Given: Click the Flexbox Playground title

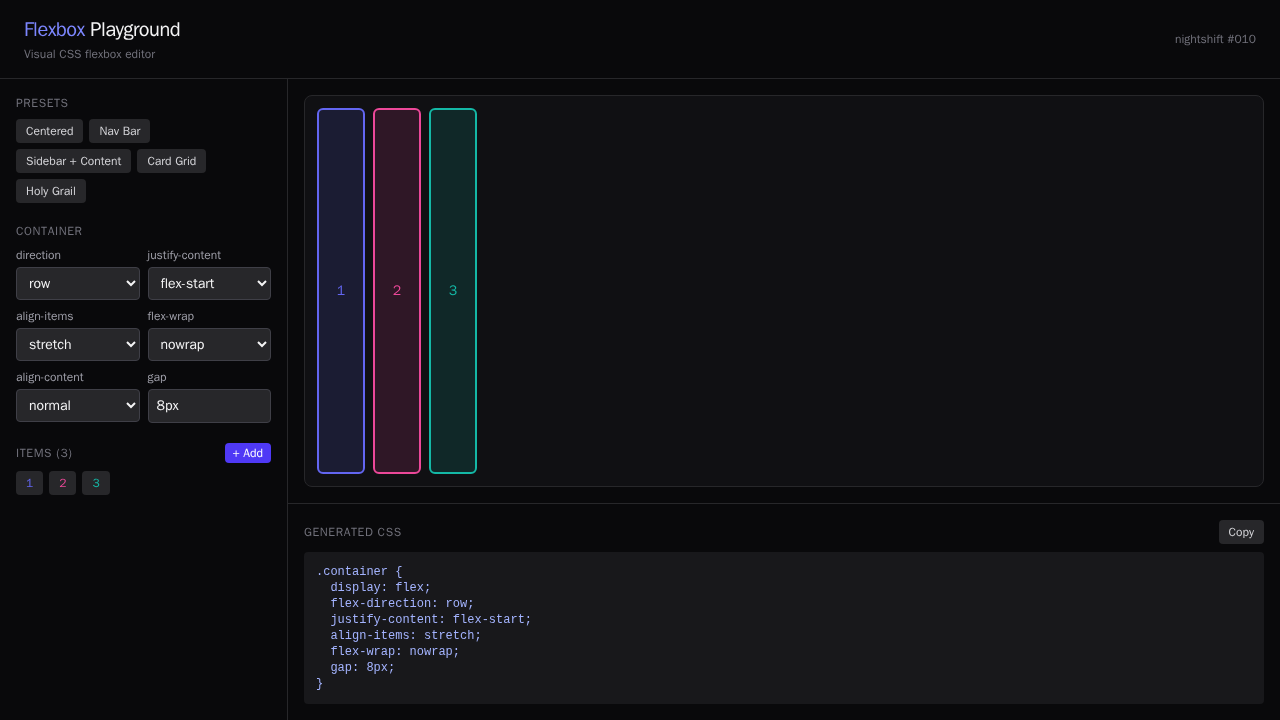Looking at the screenshot, I should [x=101, y=29].
